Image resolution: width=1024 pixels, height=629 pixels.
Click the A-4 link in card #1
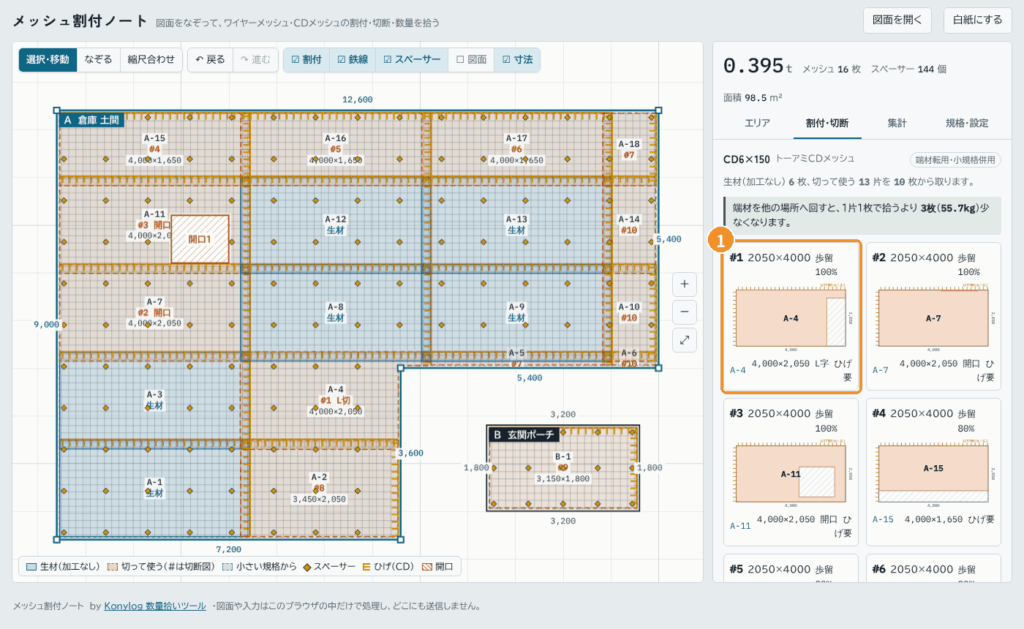click(737, 370)
